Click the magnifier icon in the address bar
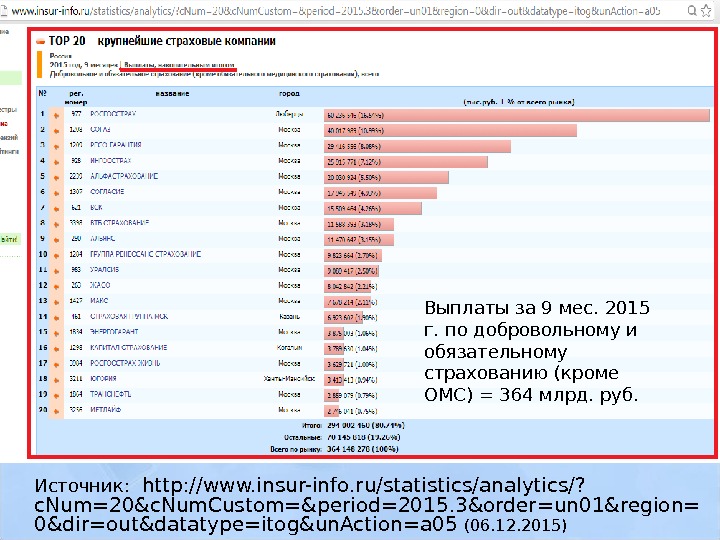Viewport: 720px width, 540px height. click(x=692, y=11)
